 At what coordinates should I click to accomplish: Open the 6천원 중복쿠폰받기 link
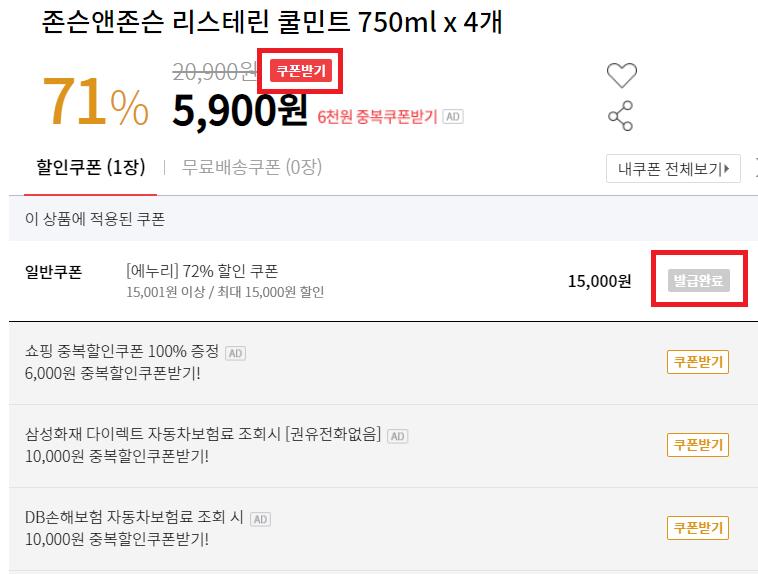377,116
